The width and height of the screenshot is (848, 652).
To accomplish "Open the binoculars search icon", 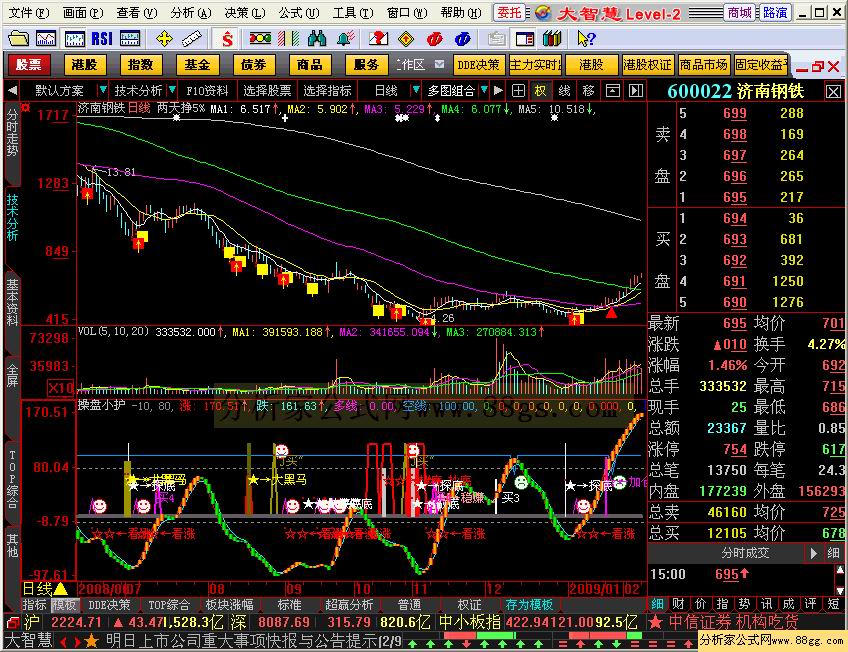I will pos(317,38).
